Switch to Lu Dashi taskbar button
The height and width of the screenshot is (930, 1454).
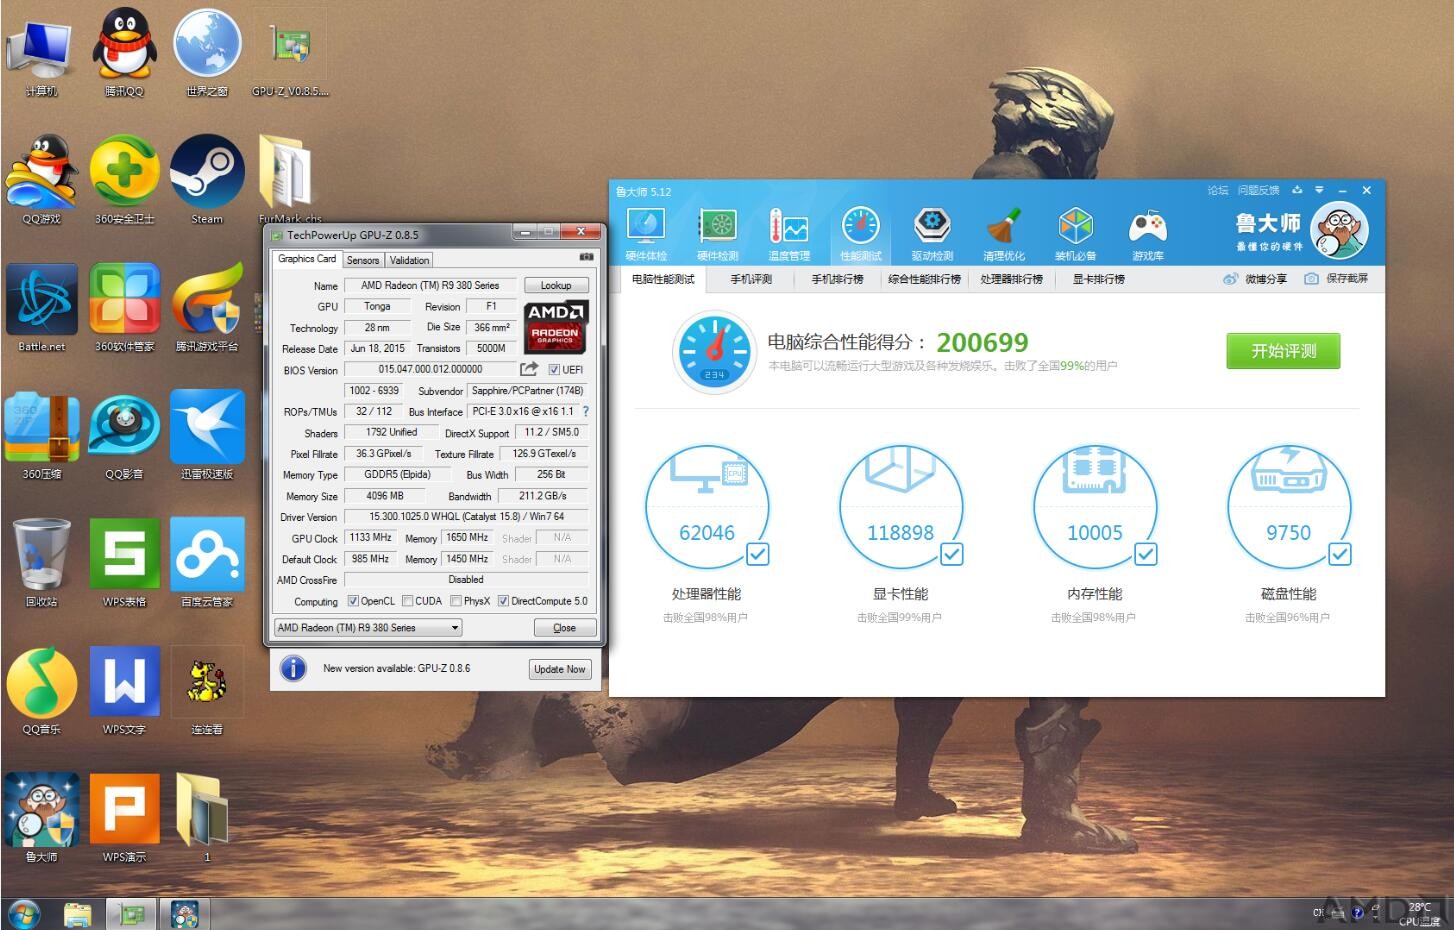click(184, 914)
